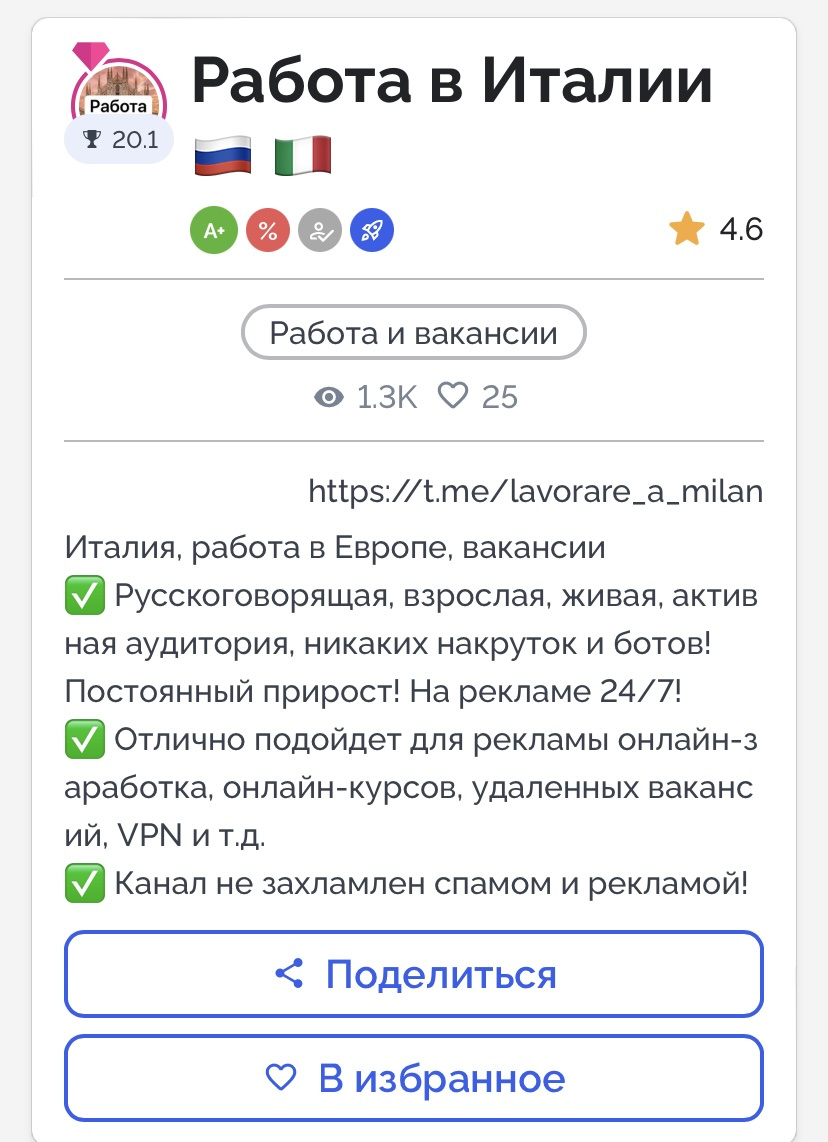This screenshot has height=1142, width=828.
Task: Select the Работа и вакансии category tag
Action: click(413, 332)
